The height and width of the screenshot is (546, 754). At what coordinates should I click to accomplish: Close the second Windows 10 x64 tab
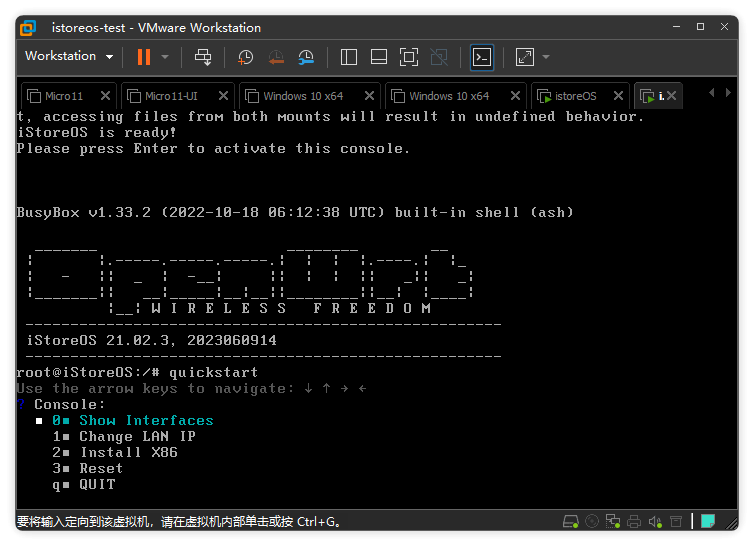pyautogui.click(x=515, y=96)
